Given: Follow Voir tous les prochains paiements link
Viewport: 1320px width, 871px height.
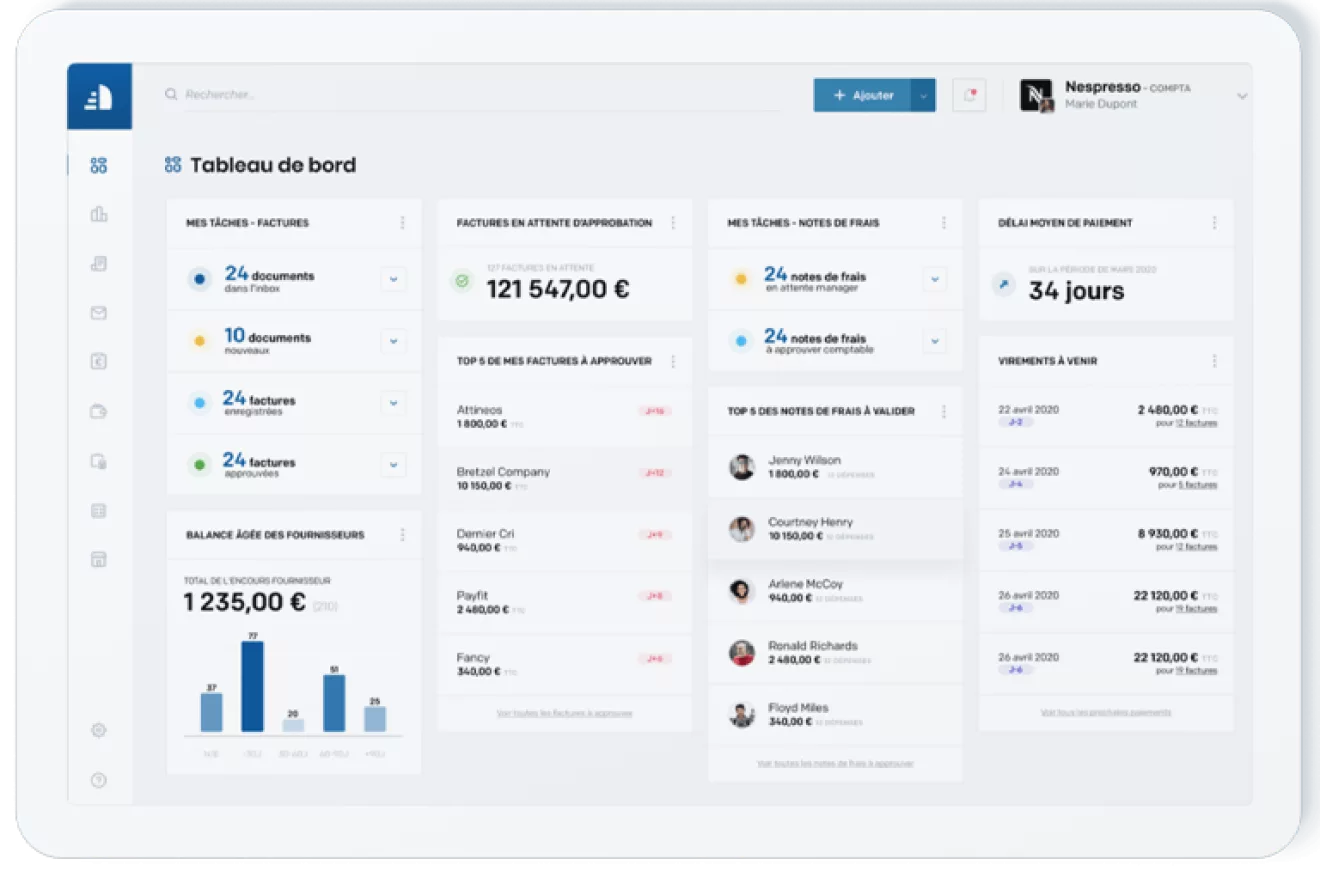Looking at the screenshot, I should click(x=1106, y=712).
